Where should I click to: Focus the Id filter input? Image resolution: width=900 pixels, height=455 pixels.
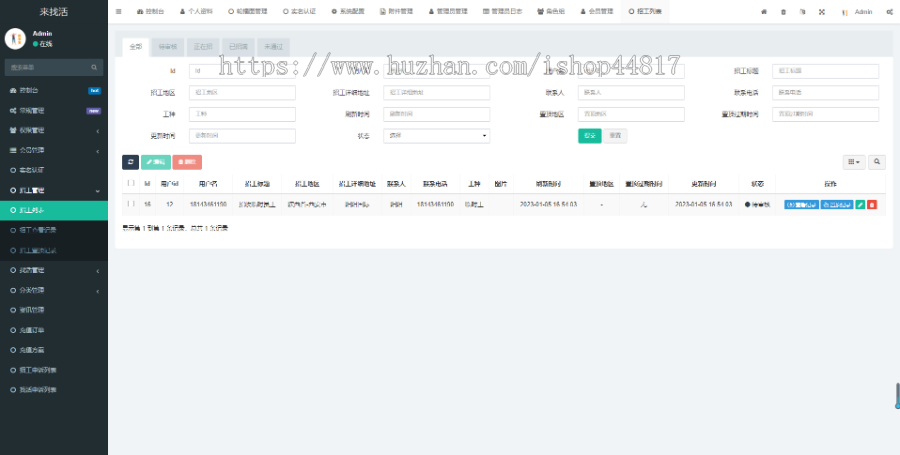pyautogui.click(x=242, y=71)
